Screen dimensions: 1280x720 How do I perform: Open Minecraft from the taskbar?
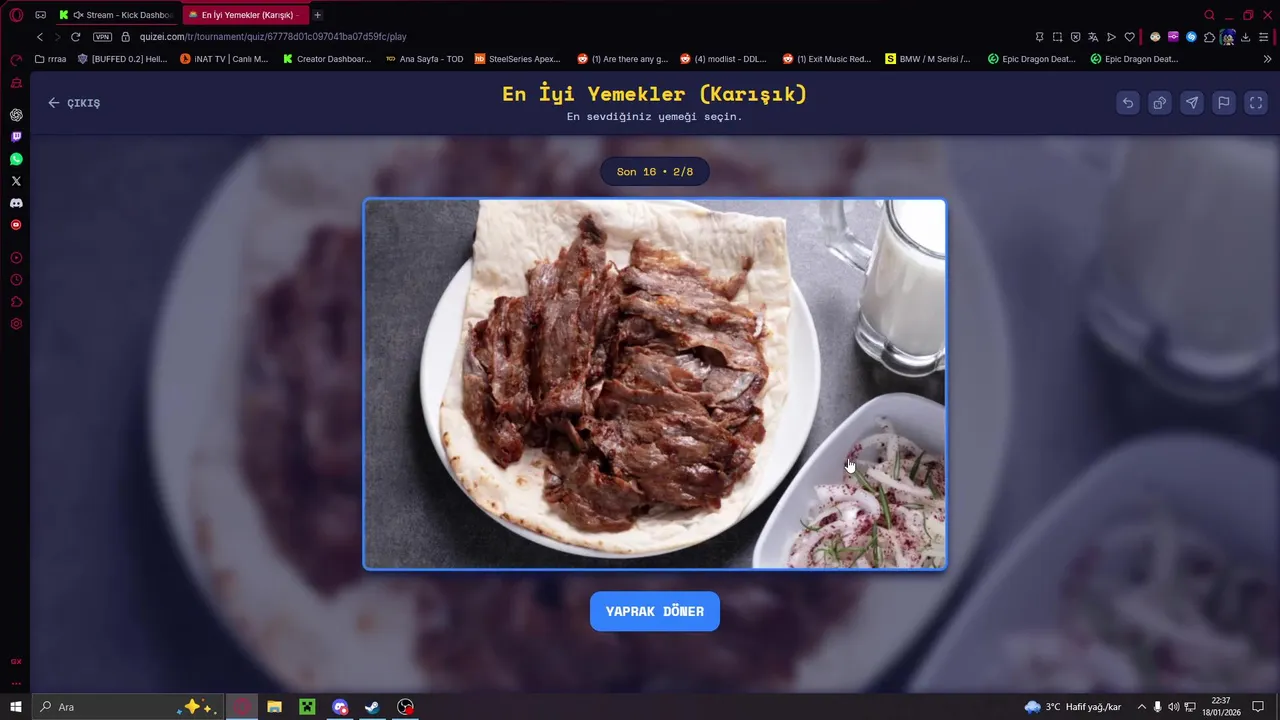307,707
